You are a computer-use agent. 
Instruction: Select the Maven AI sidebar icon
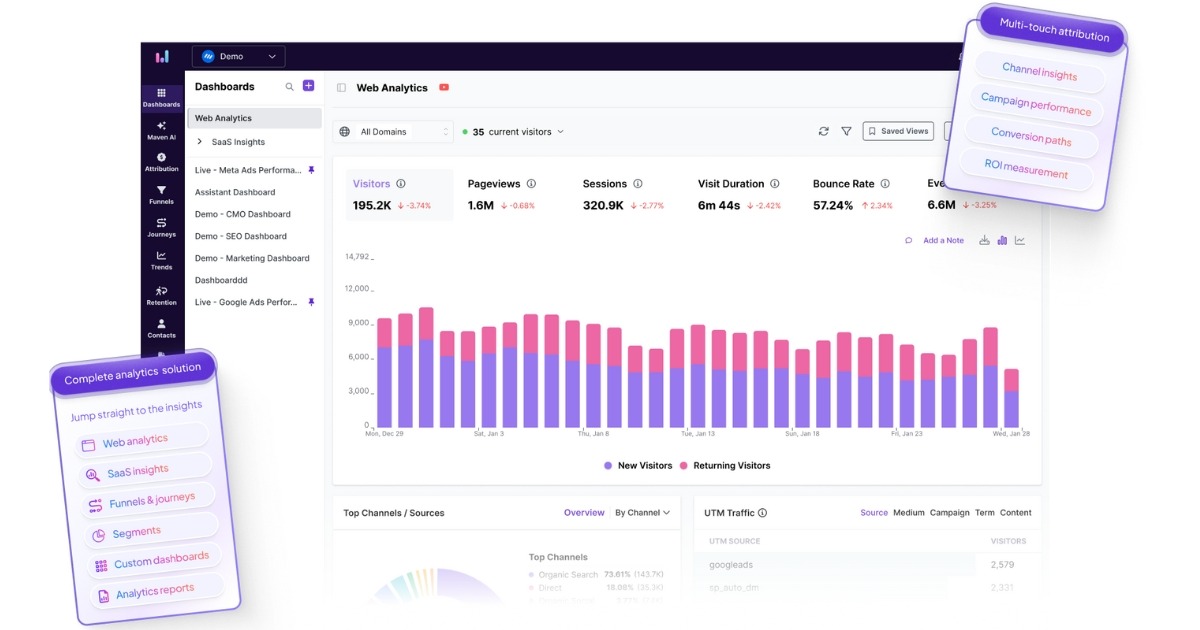(161, 128)
